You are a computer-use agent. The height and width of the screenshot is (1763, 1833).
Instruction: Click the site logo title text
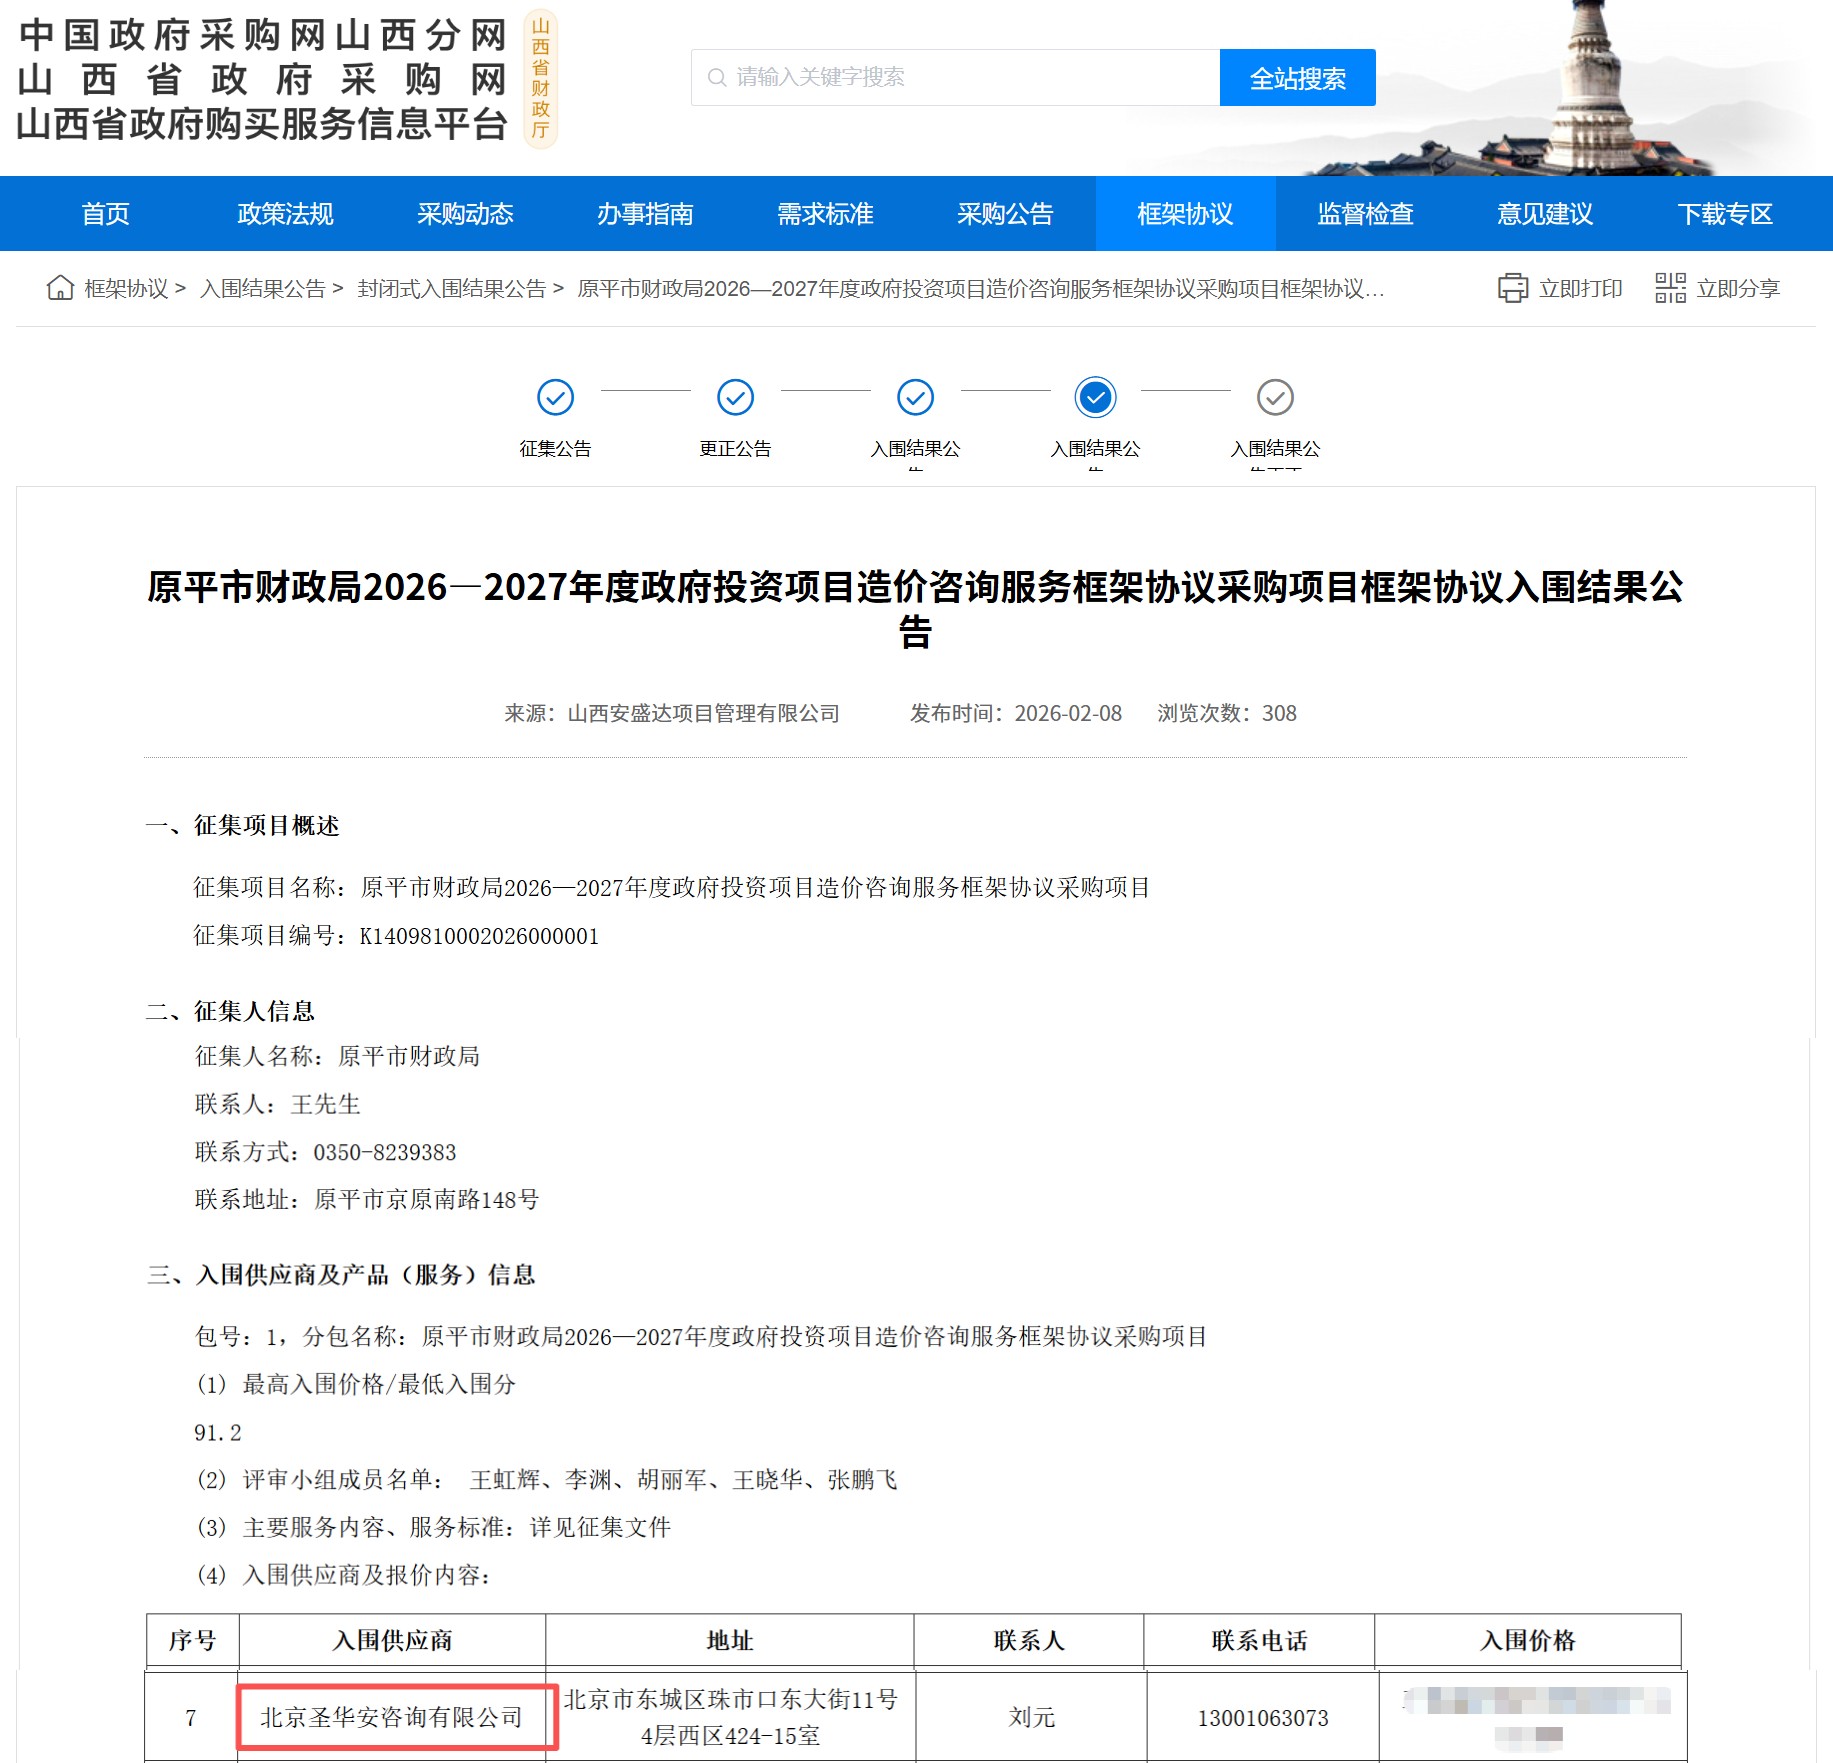pos(263,80)
